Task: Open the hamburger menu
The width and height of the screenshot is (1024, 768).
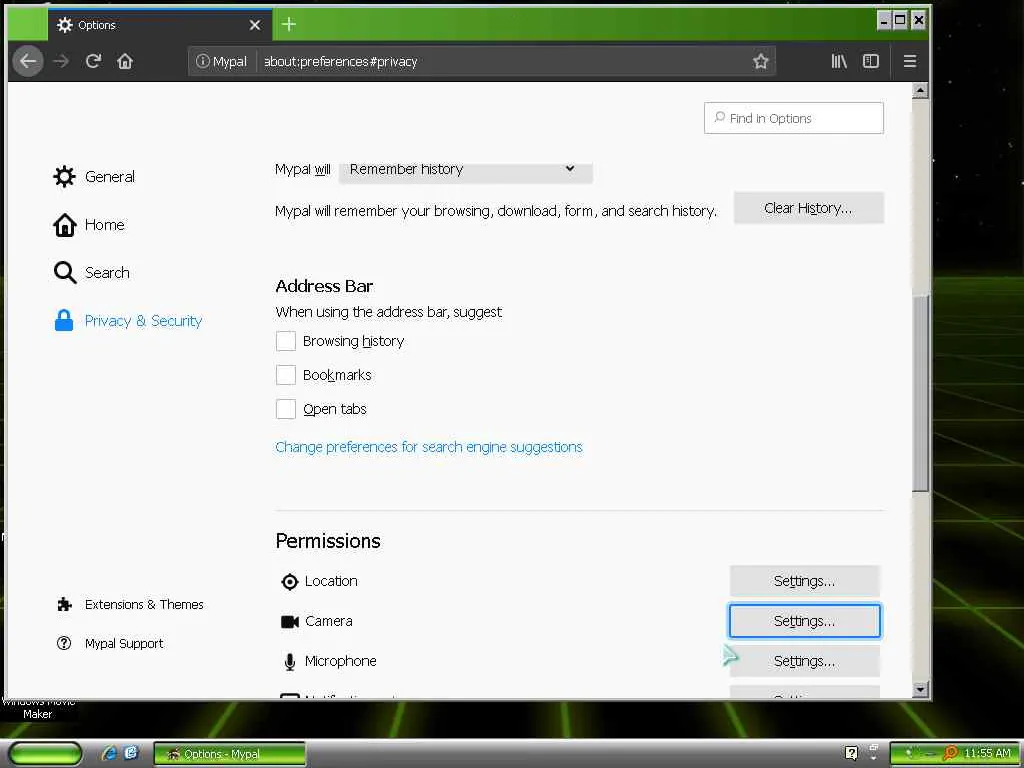Action: 910,61
